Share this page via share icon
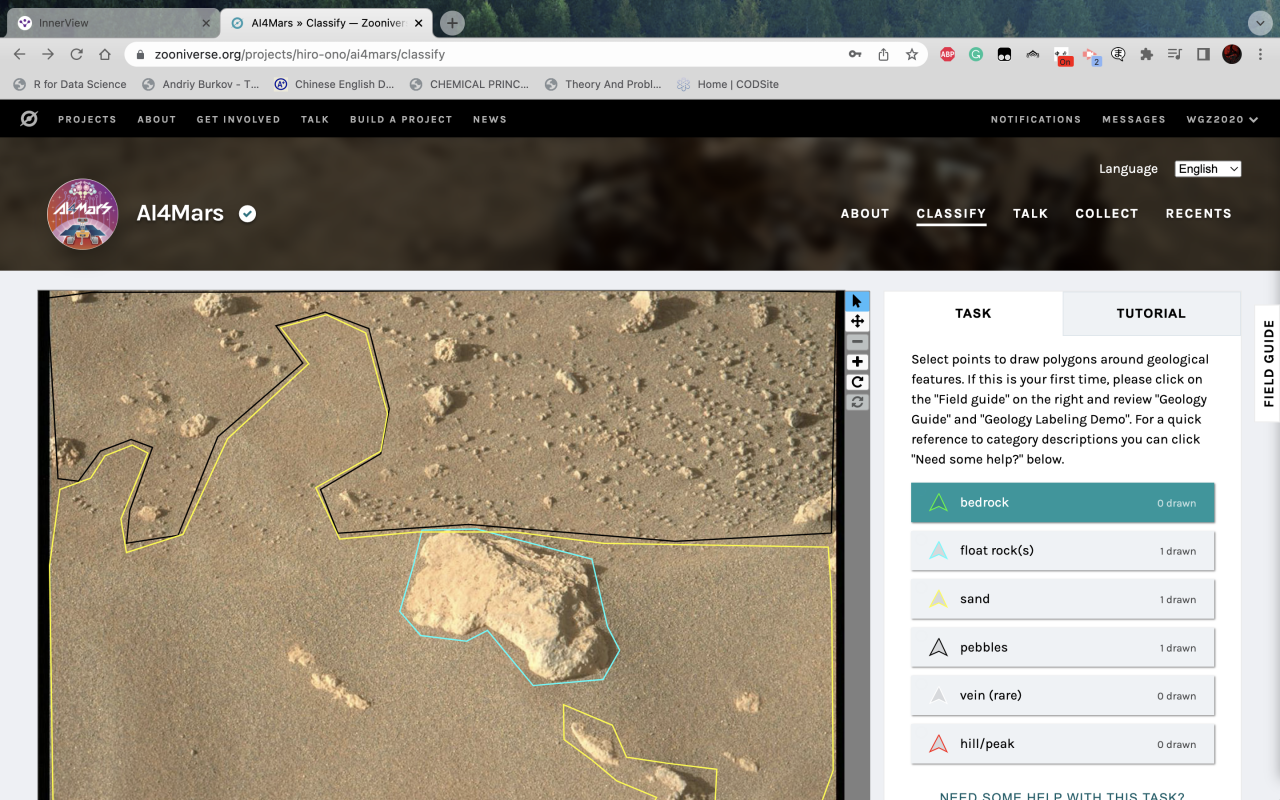 click(883, 54)
